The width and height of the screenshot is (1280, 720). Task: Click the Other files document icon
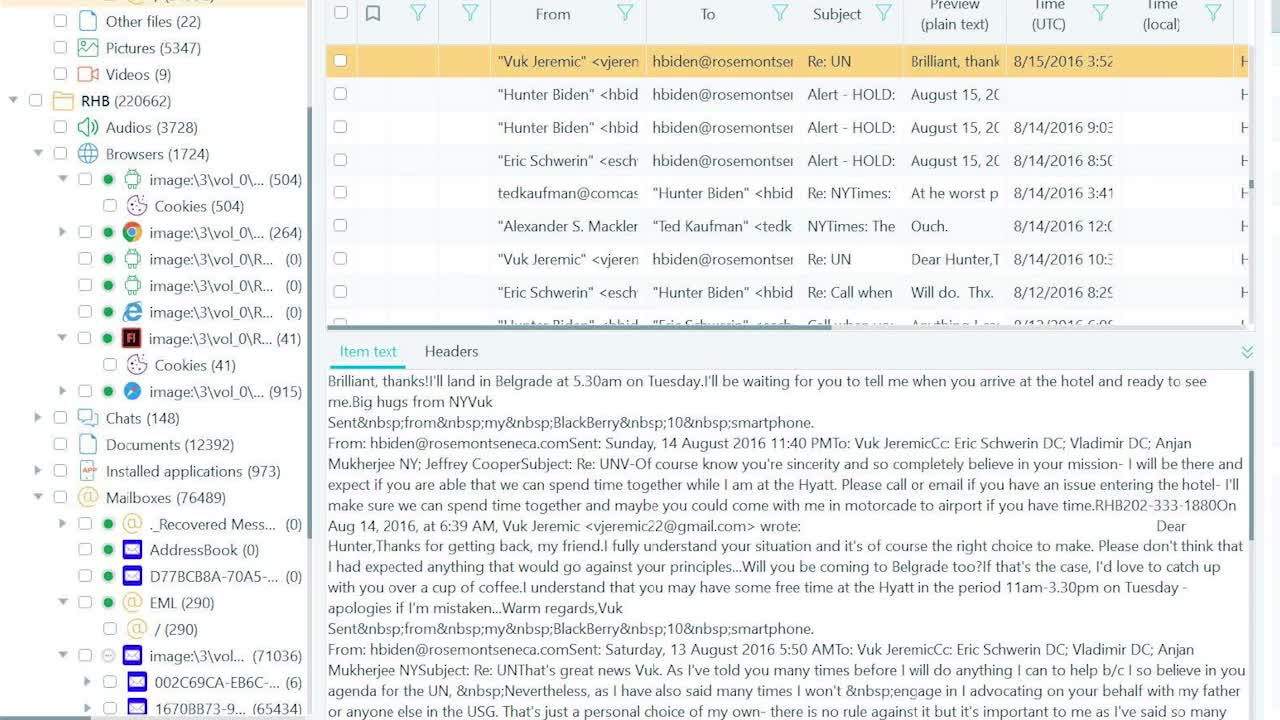88,21
